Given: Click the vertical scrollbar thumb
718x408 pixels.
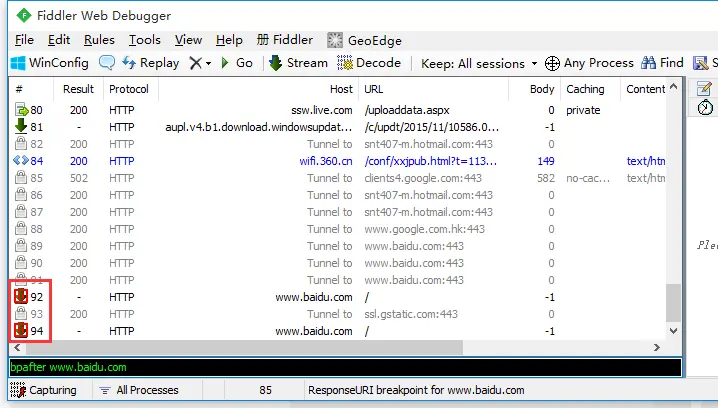Looking at the screenshot, I should (673, 303).
